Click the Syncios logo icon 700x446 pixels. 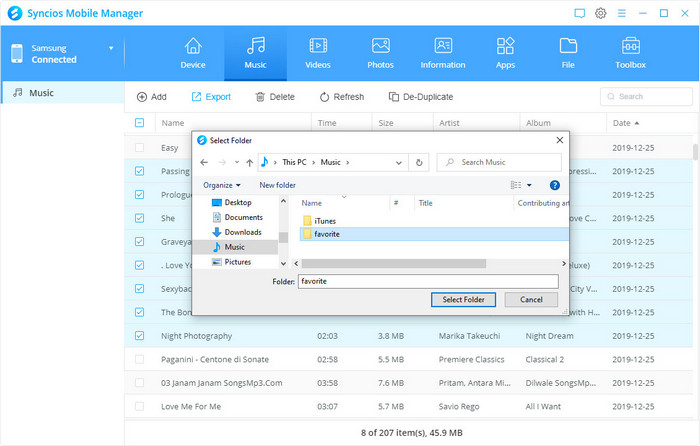[15, 13]
